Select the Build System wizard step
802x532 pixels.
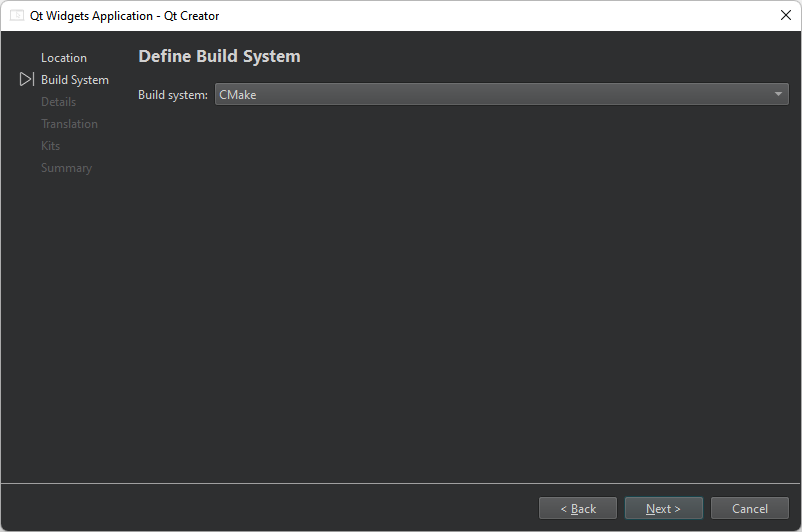tap(75, 80)
